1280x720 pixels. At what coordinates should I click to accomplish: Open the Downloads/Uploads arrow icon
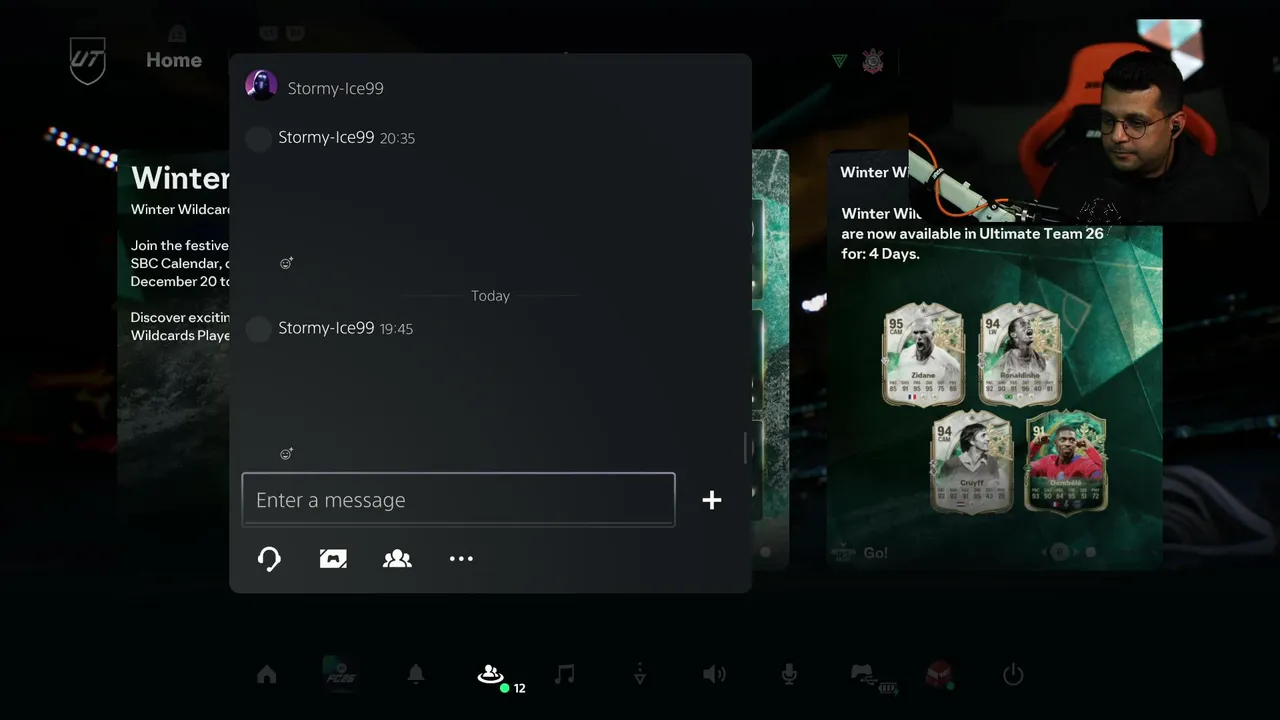(640, 675)
